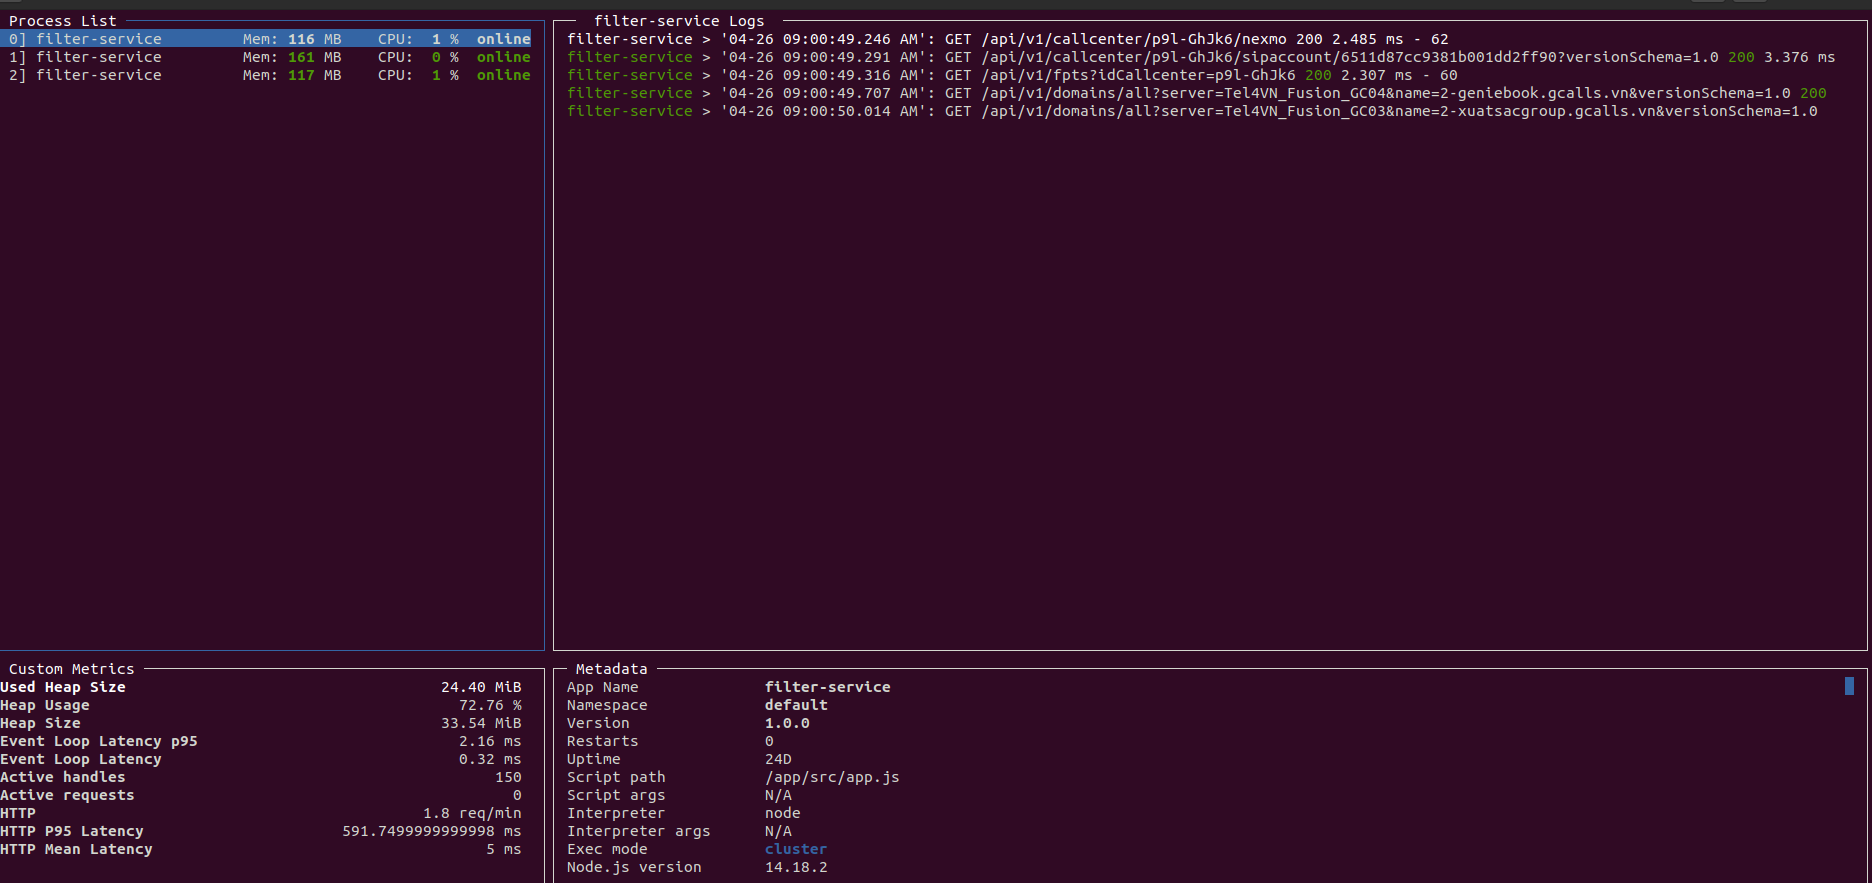Click the sipaccount request log line
The width and height of the screenshot is (1872, 883).
coord(1200,57)
